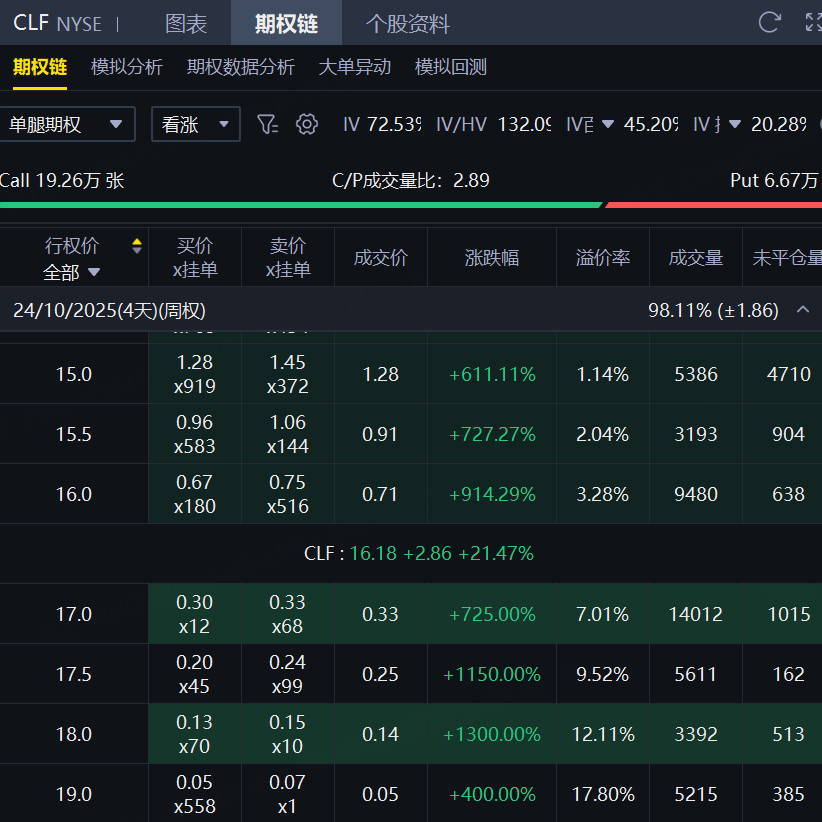Open the 看涨 call/put dropdown
The image size is (822, 822).
pos(195,124)
